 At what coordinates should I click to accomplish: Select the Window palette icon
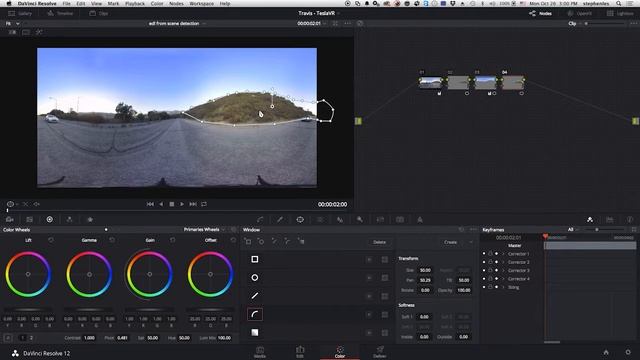coord(300,220)
